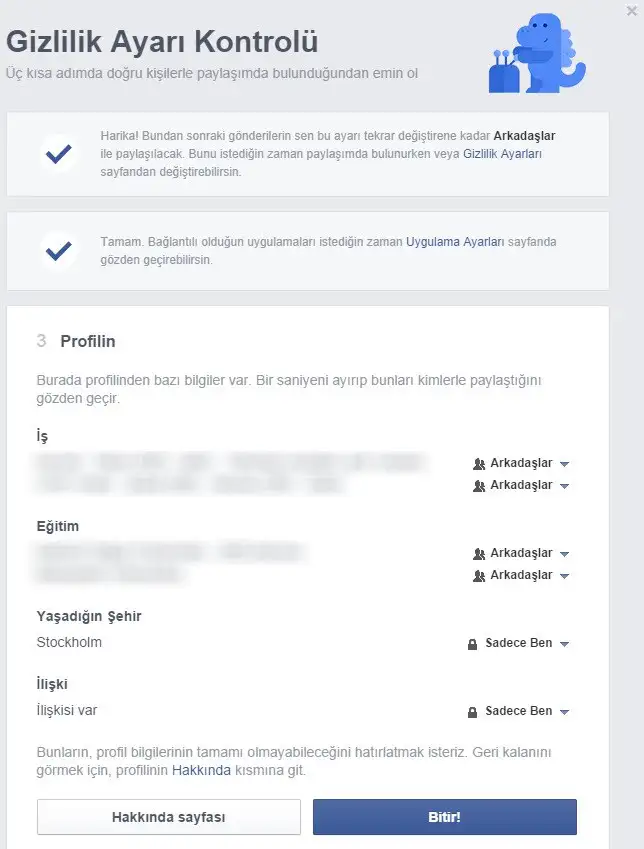The width and height of the screenshot is (644, 849).
Task: Click the Bitir! button
Action: [445, 817]
